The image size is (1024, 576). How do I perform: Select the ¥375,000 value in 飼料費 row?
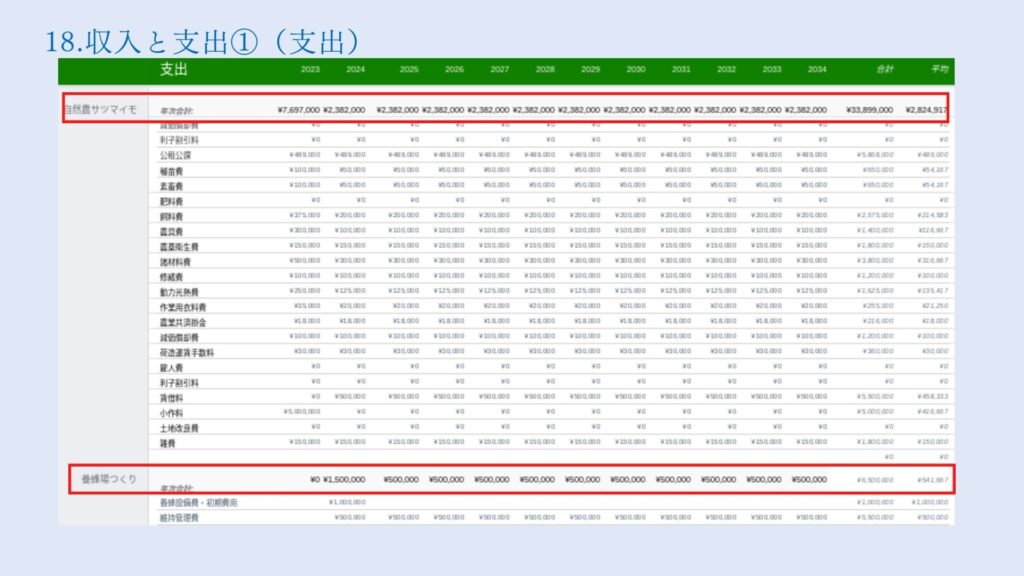pos(304,215)
